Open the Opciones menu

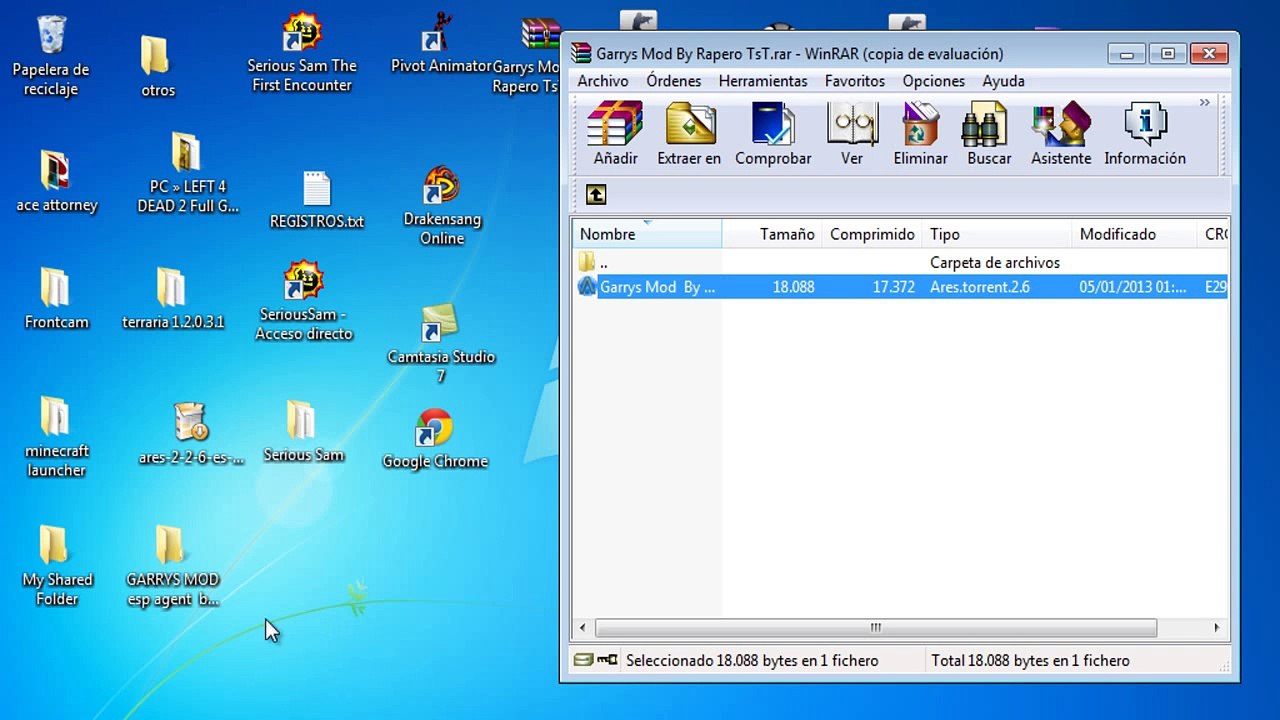934,81
